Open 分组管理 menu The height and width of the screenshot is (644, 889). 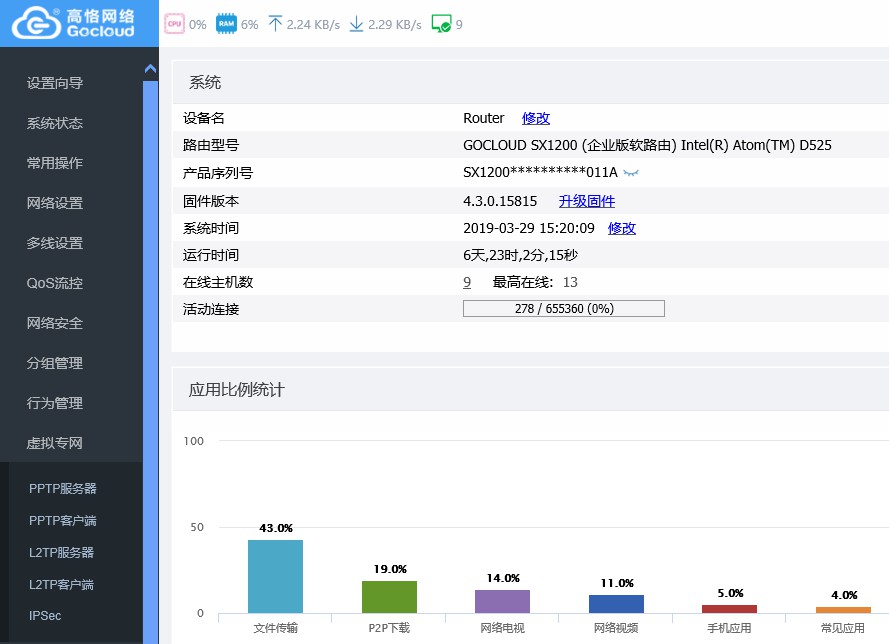[55, 363]
